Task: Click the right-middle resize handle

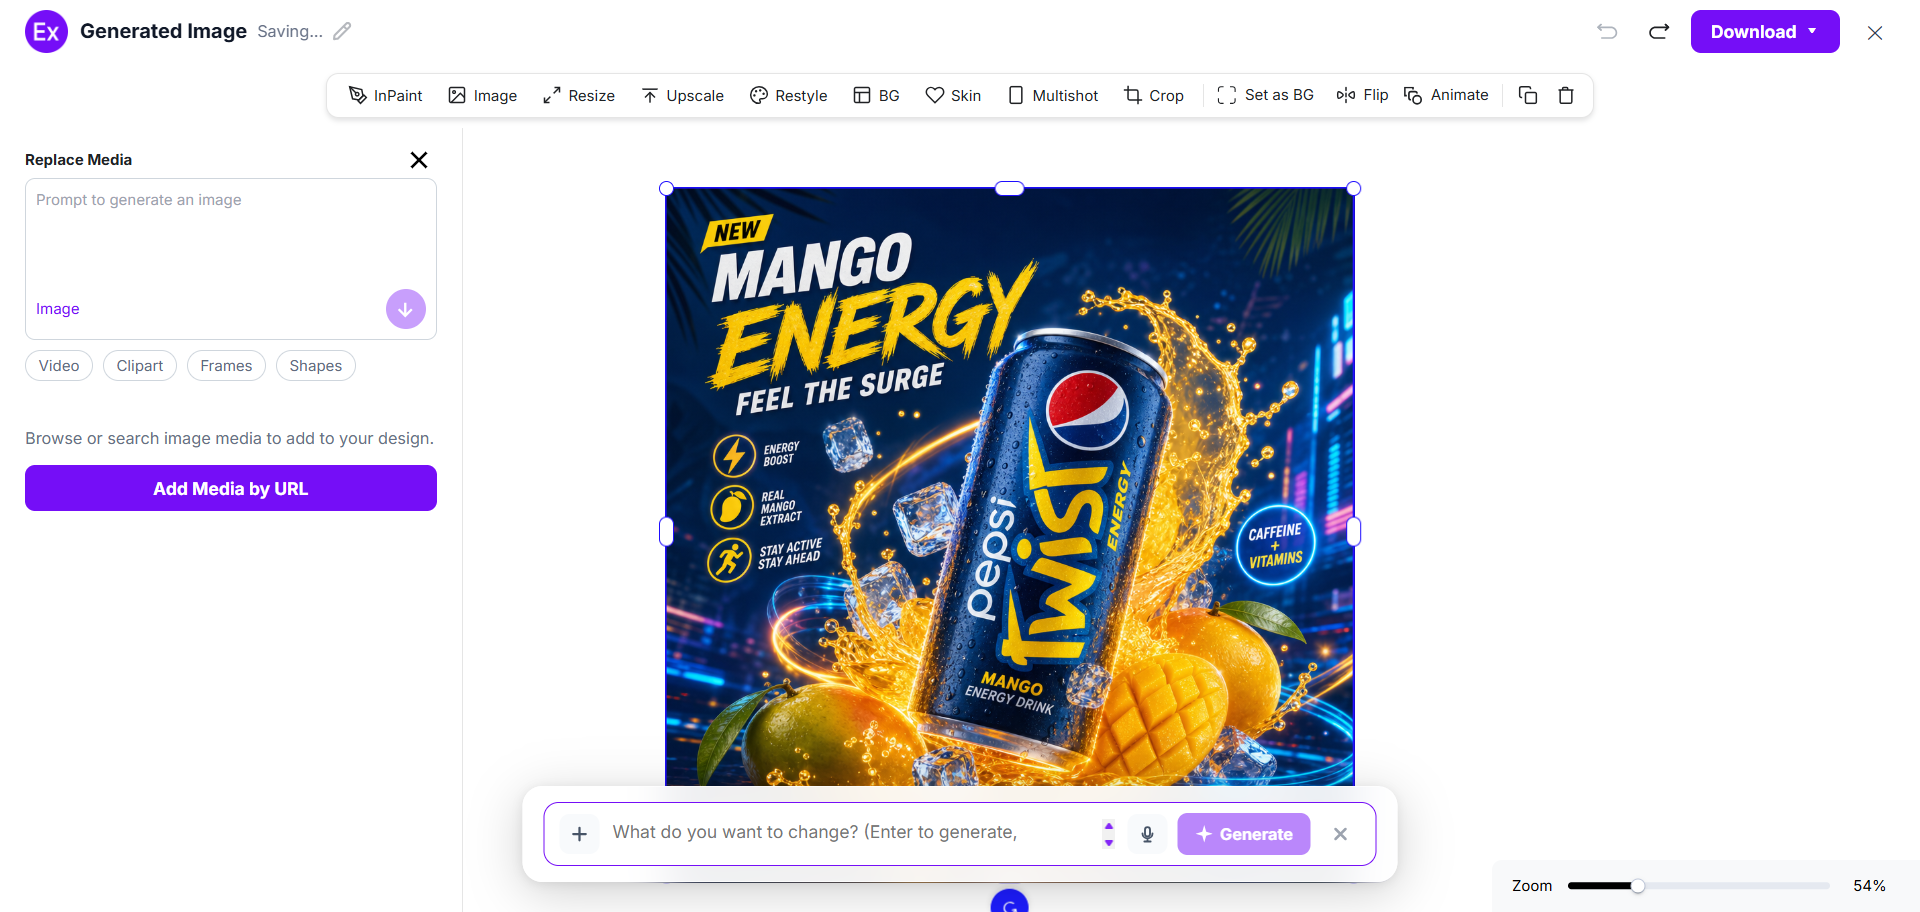Action: coord(1354,532)
